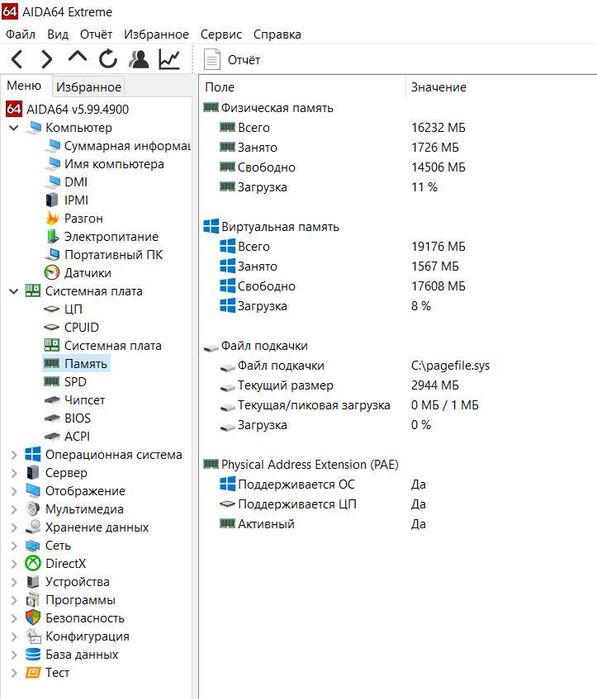Click the База данных database icon
Screen dimensions: 597x699
(x=33, y=655)
